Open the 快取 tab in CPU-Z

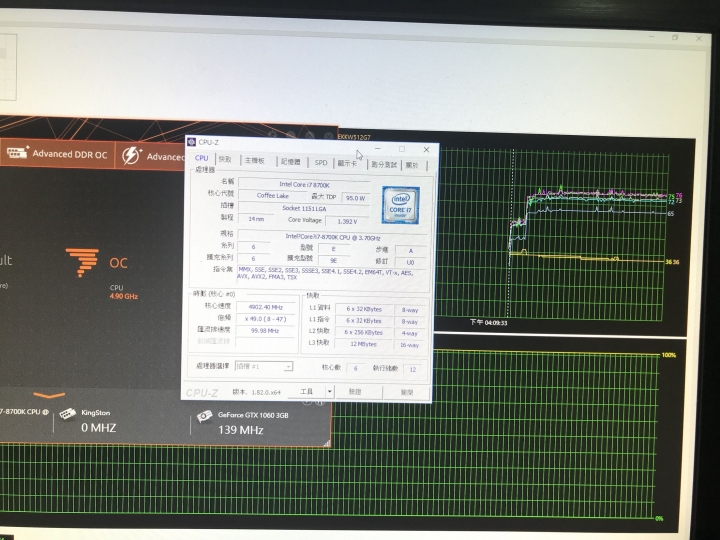tap(225, 159)
